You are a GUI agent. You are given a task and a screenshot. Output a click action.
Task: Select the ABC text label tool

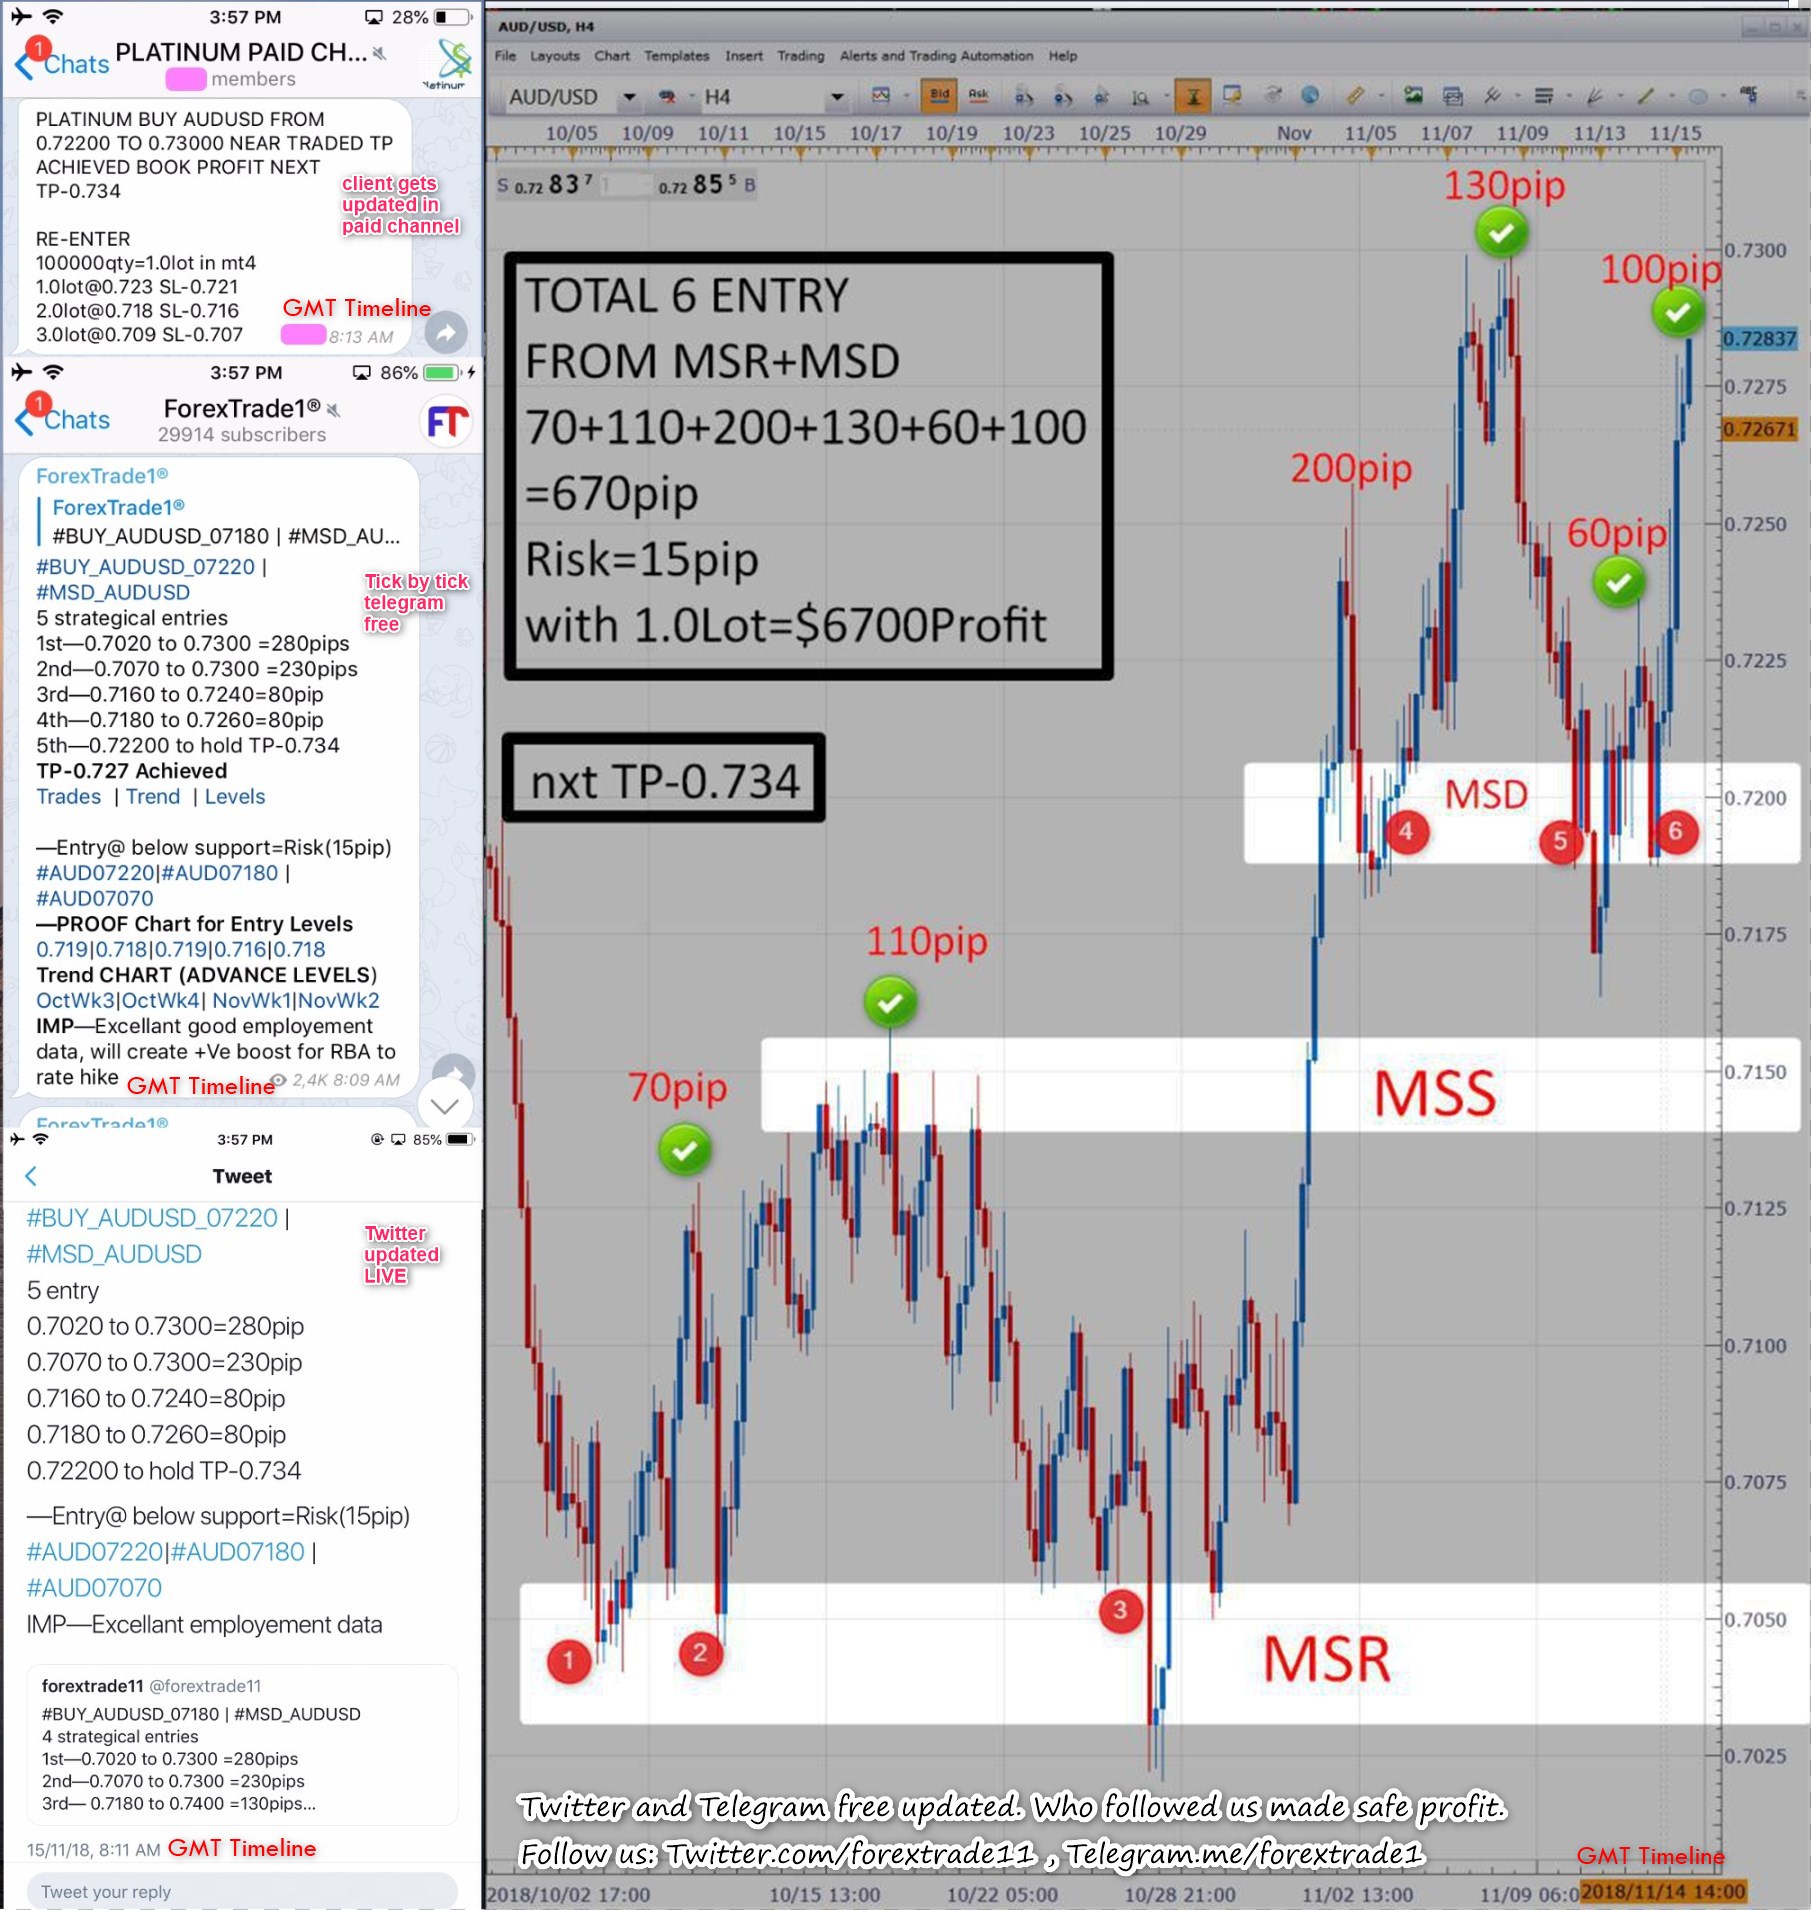(x=1749, y=96)
